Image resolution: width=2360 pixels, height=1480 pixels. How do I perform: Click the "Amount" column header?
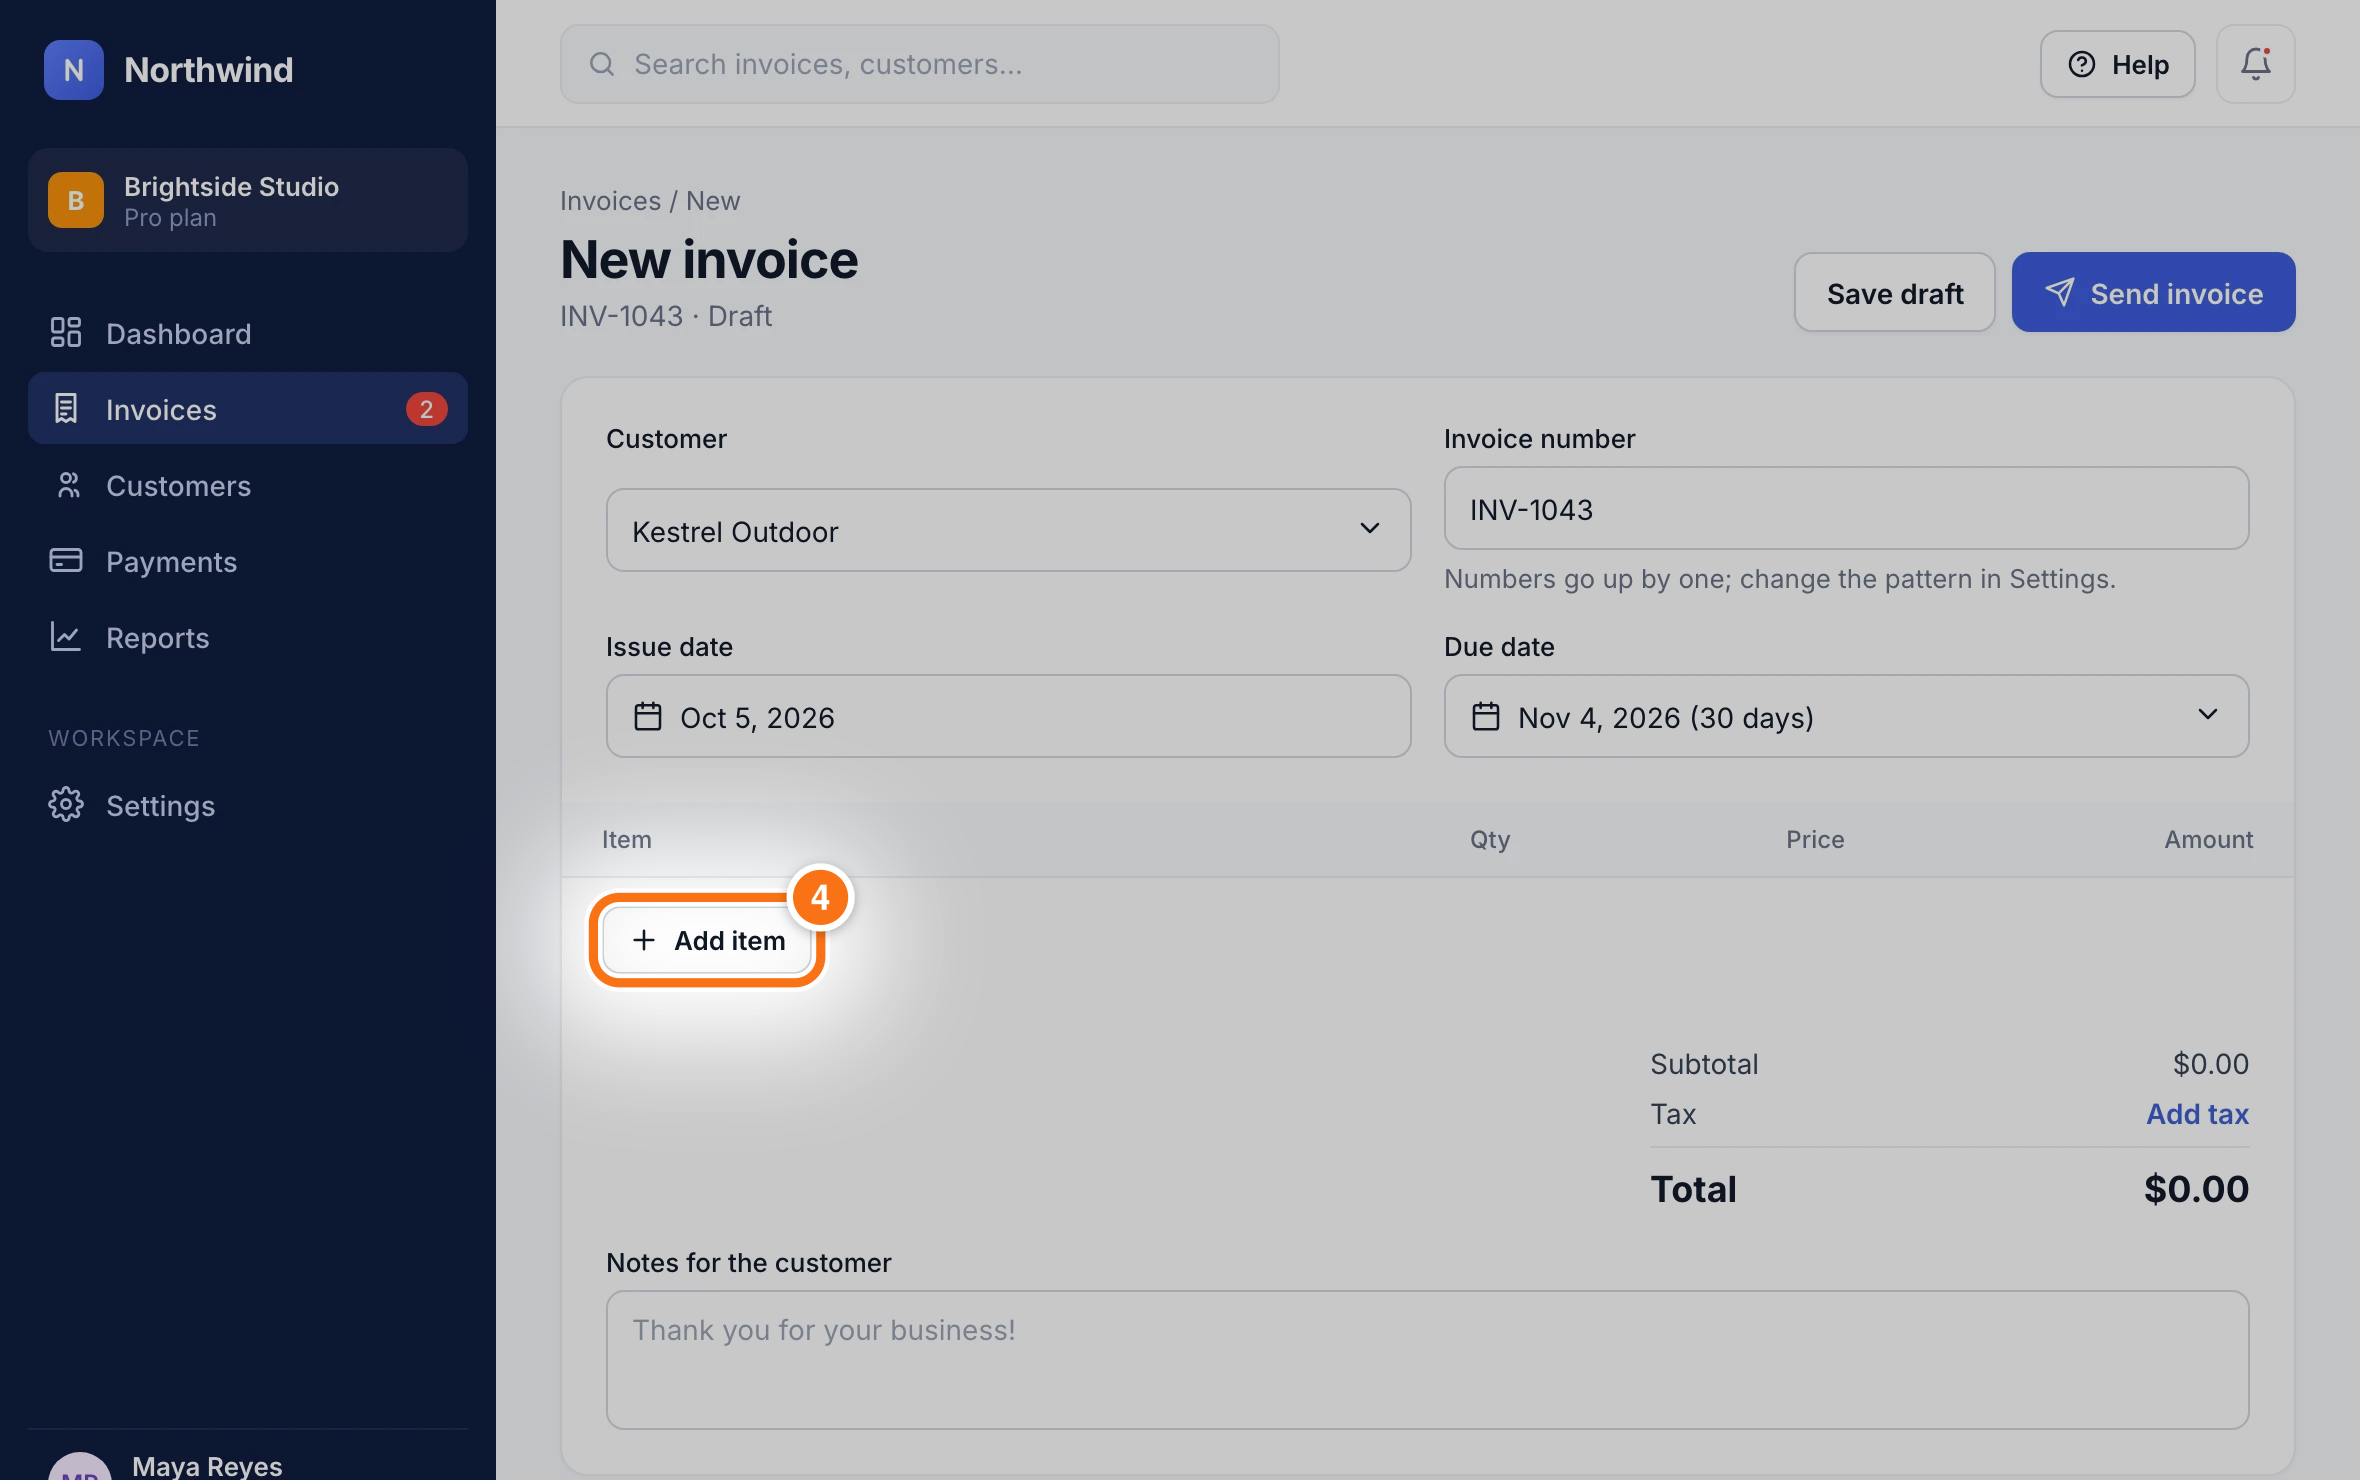pyautogui.click(x=2208, y=839)
